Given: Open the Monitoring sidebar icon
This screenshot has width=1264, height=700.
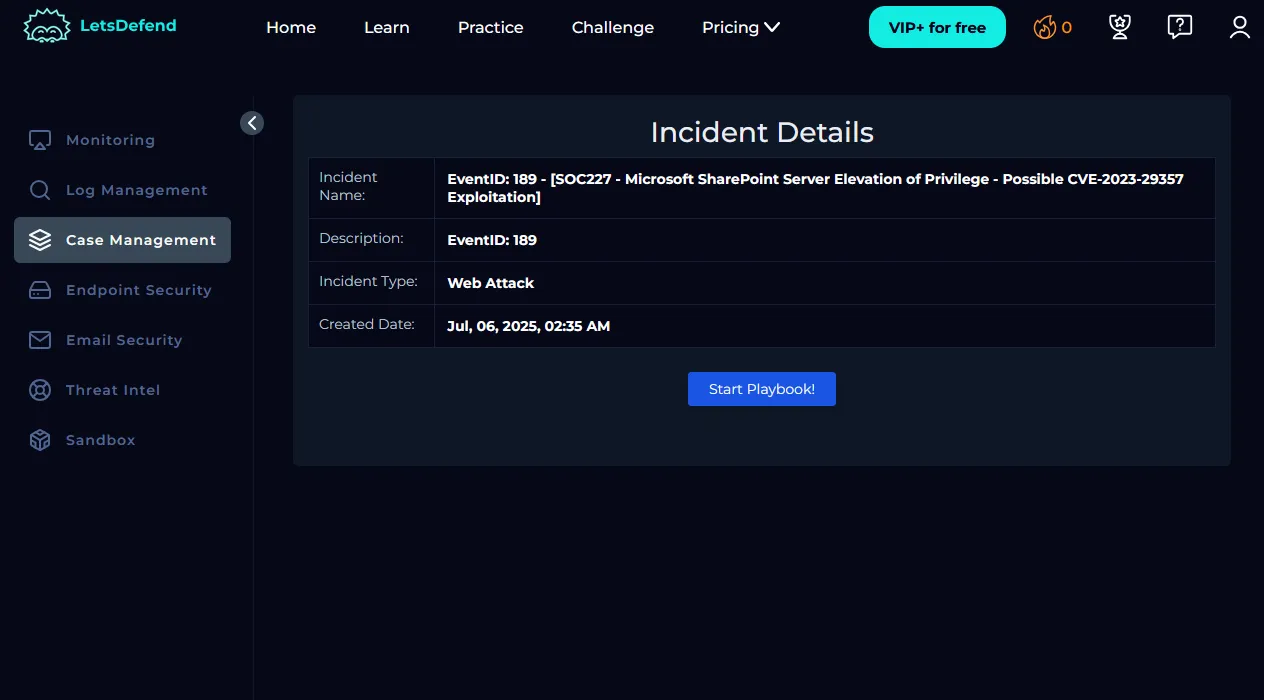Looking at the screenshot, I should [40, 140].
